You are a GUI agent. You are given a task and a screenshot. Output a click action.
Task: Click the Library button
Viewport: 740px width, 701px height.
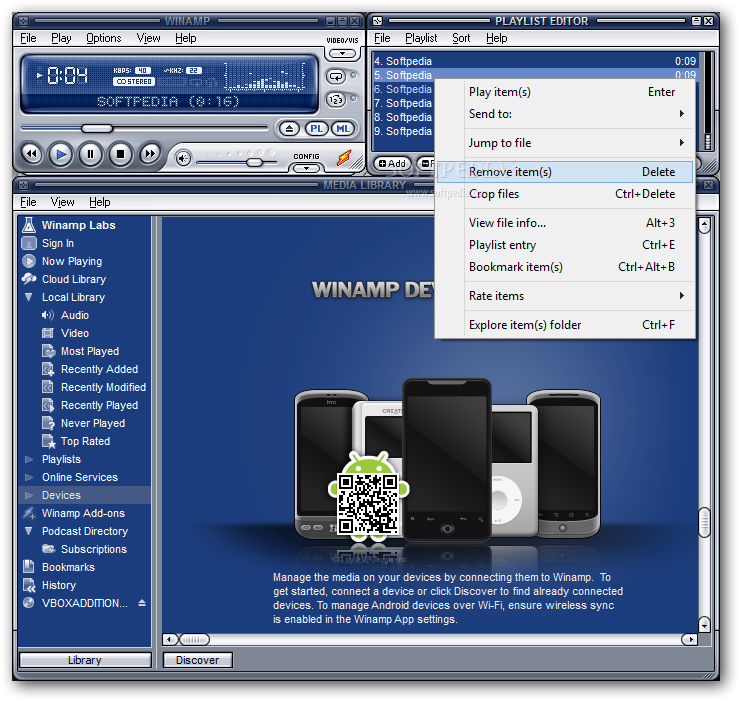point(85,660)
